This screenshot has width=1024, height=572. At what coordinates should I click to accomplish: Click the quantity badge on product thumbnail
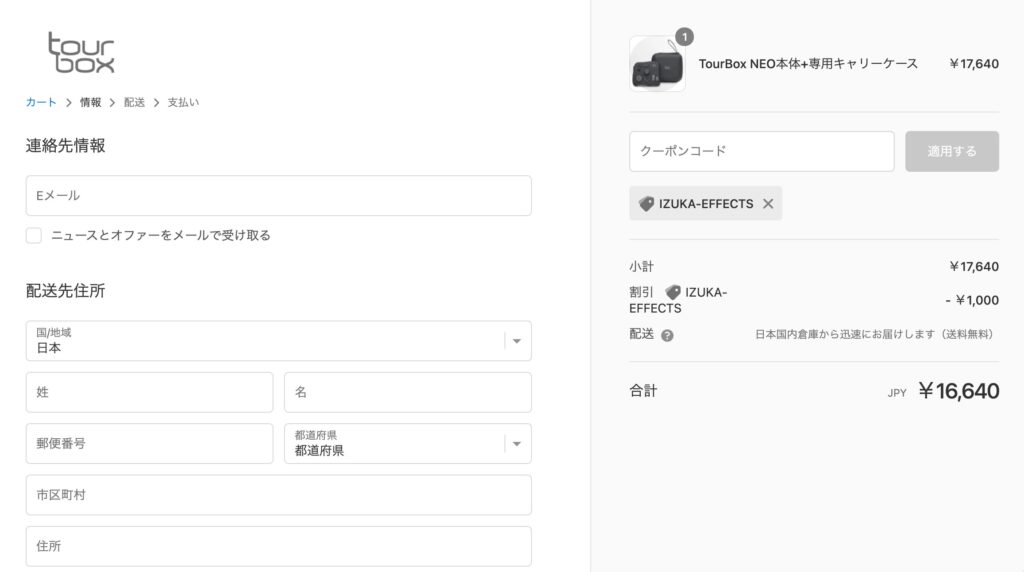coord(684,37)
